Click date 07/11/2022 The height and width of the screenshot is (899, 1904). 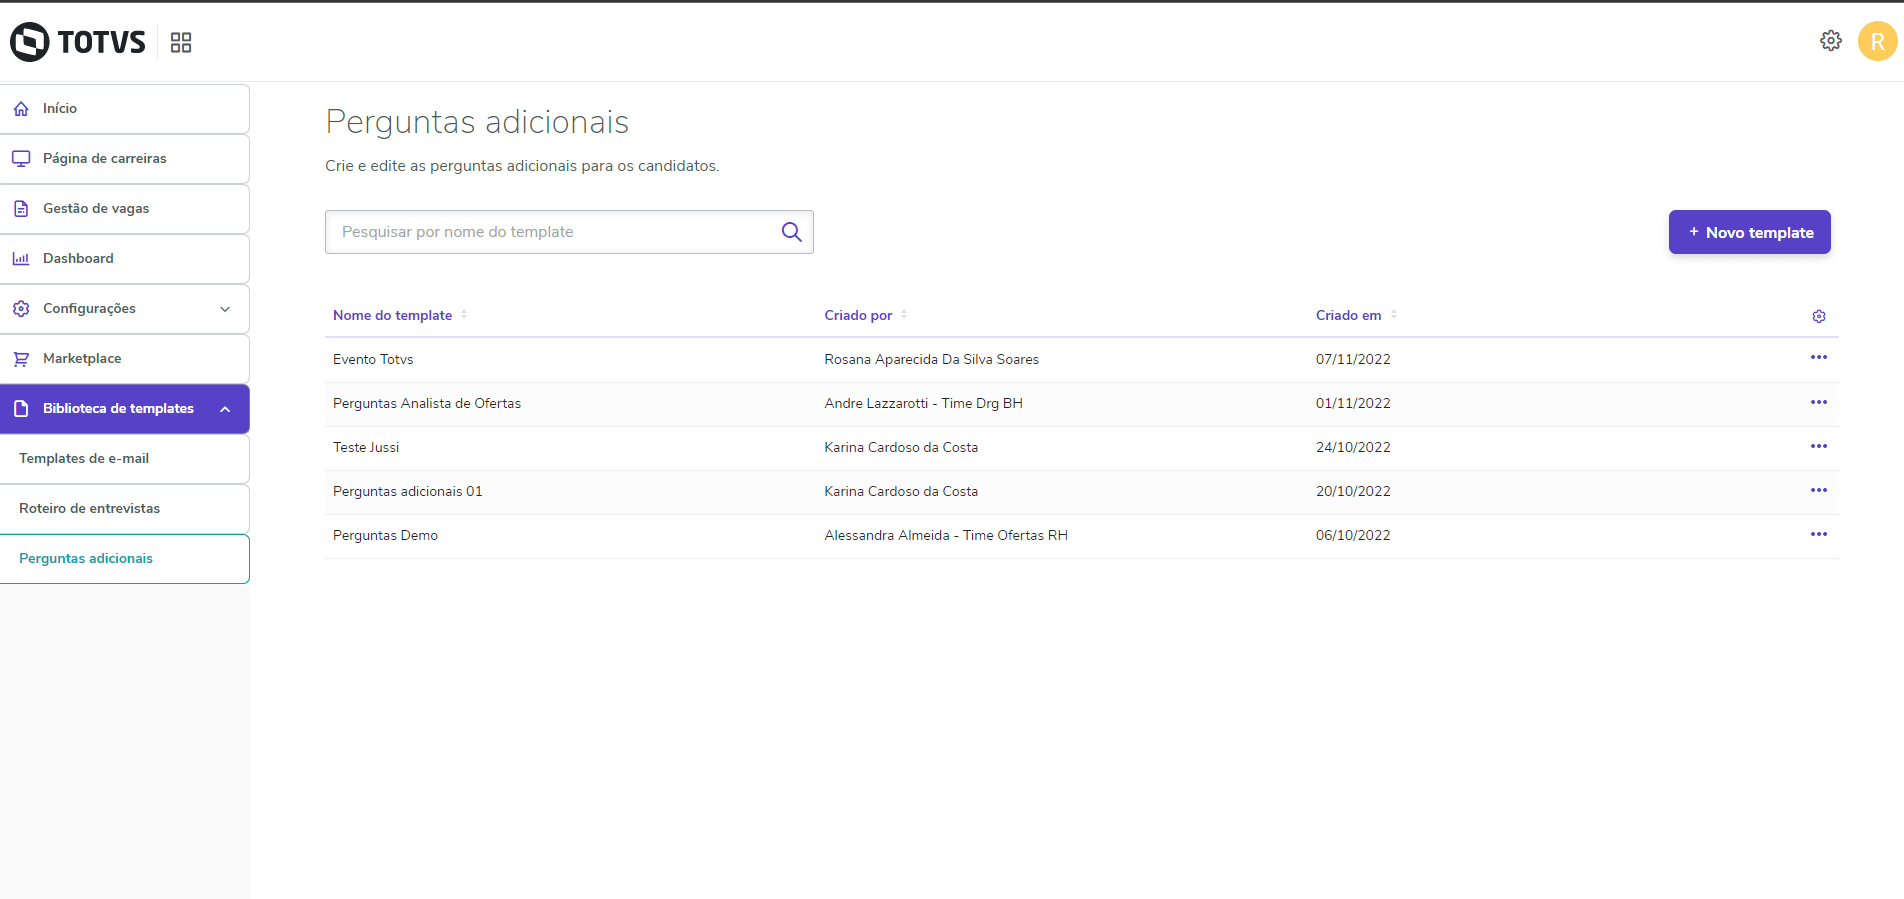(x=1353, y=359)
